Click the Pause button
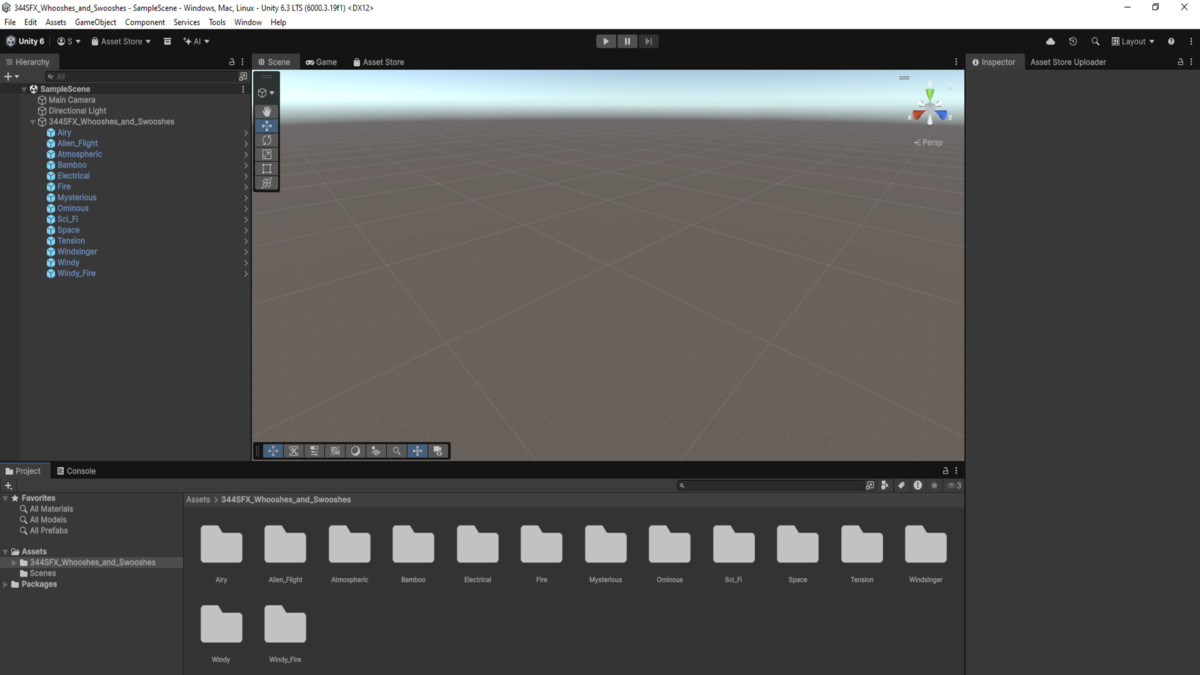1200x675 pixels. tap(627, 41)
